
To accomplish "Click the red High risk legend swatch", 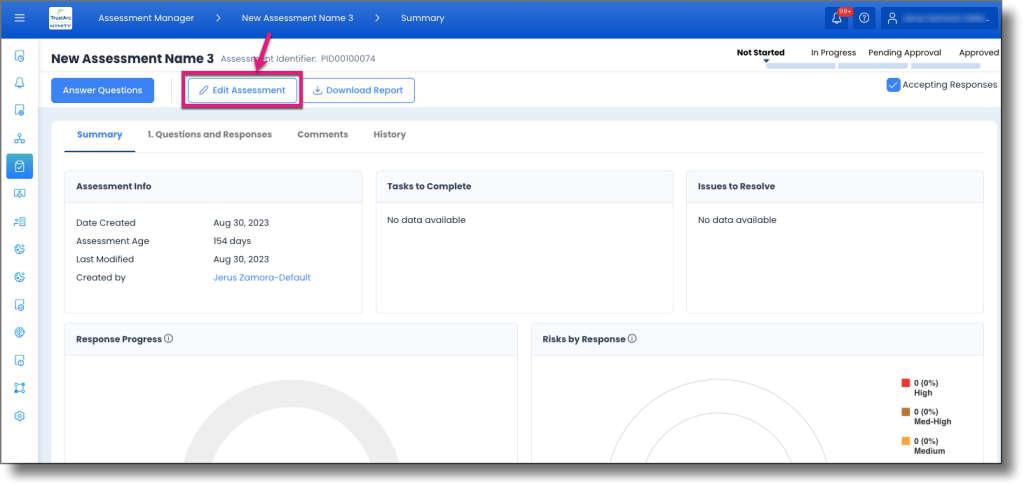I will pyautogui.click(x=906, y=383).
